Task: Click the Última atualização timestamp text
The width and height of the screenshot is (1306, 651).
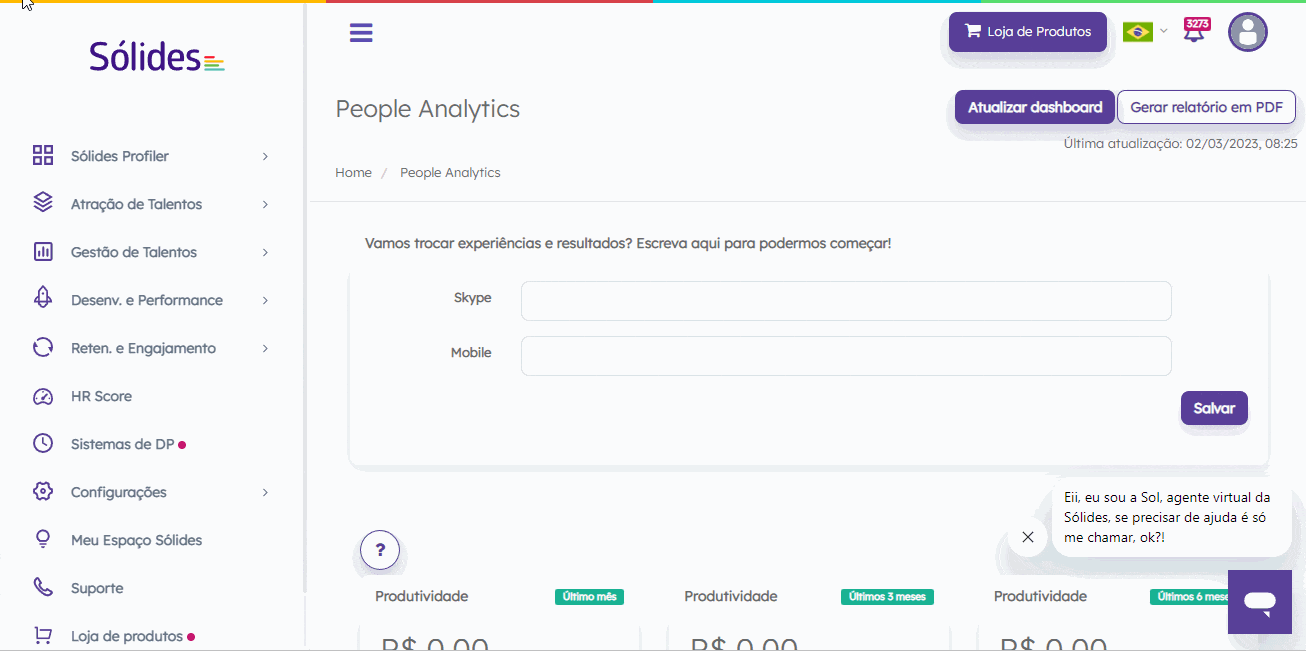Action: coord(1180,144)
